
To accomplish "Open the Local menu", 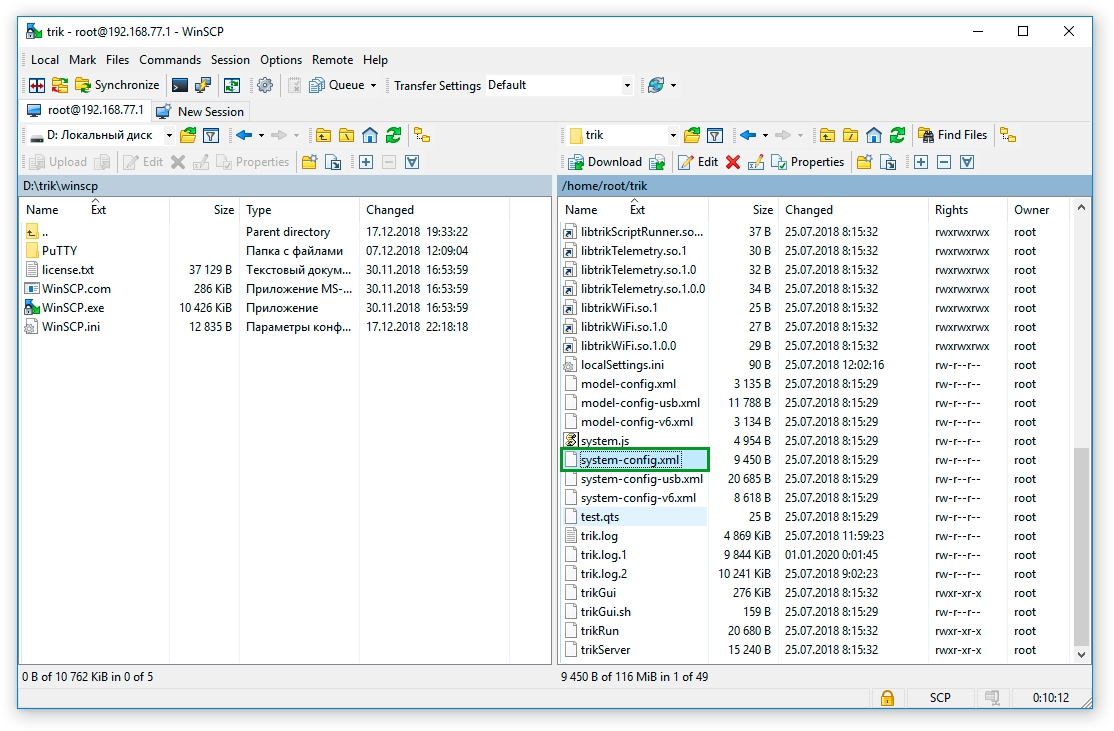I will [x=45, y=60].
